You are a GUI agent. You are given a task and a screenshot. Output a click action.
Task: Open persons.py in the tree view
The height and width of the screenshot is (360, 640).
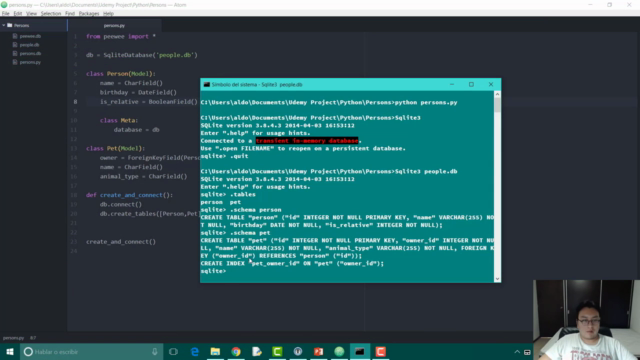click(30, 62)
